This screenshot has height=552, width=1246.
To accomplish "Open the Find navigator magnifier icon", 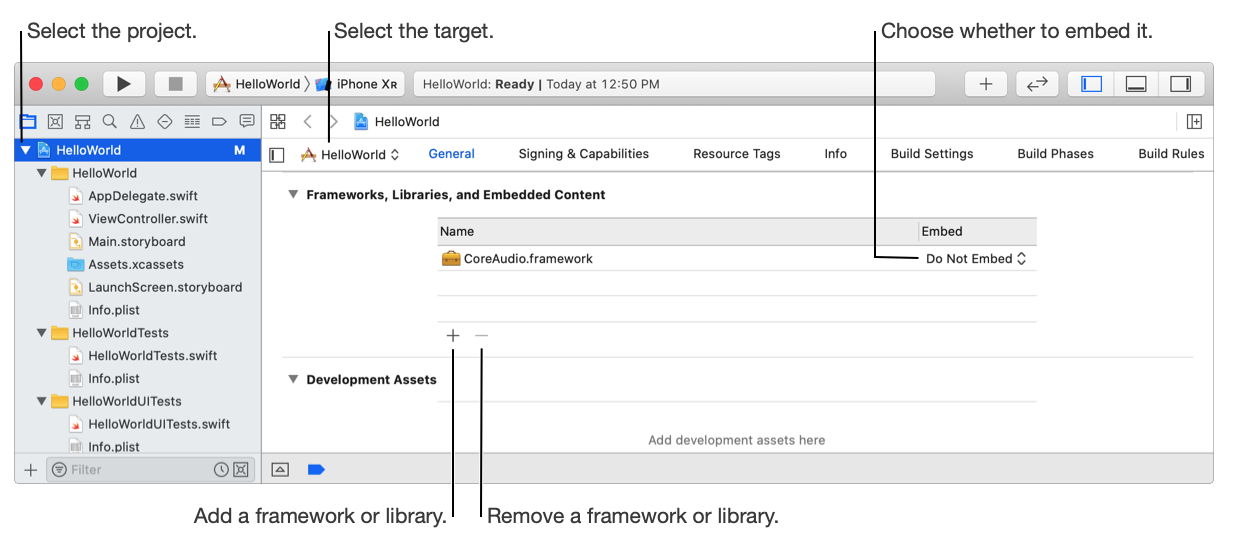I will [x=110, y=122].
